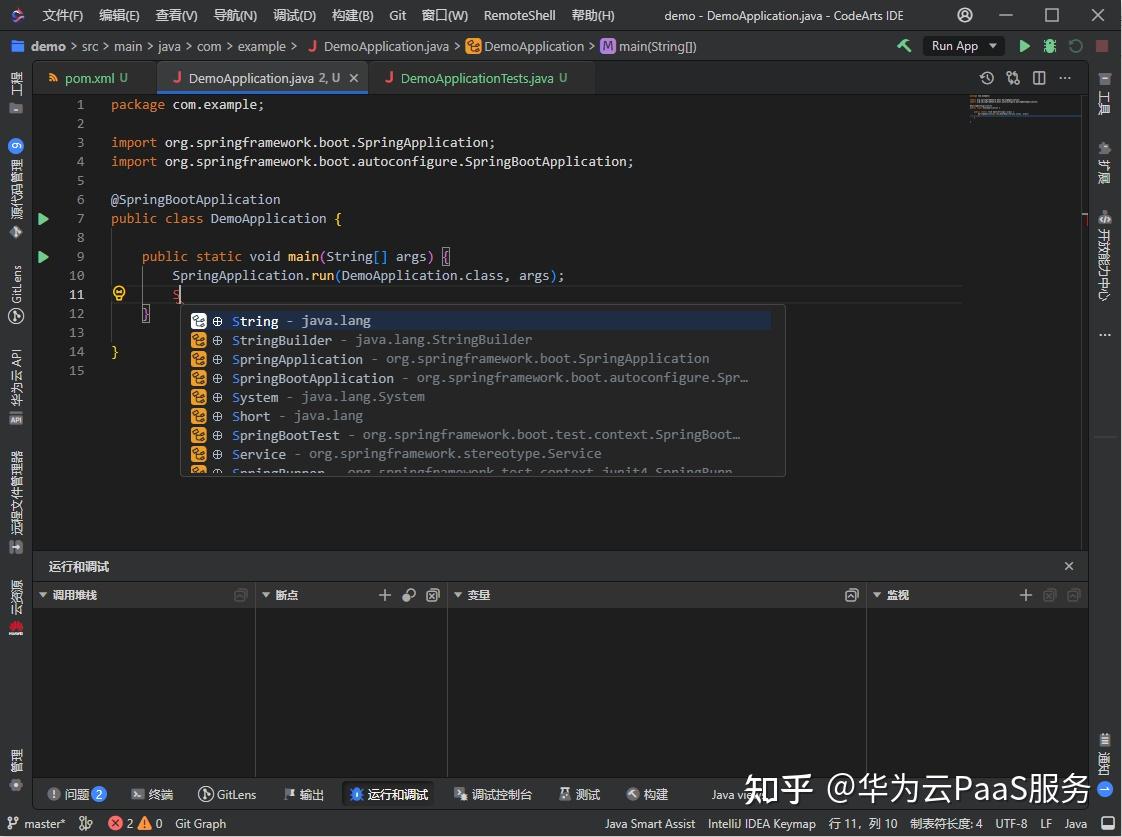Toggle all breakpoints in 断点 section
Viewport: 1122px width, 837px height.
(x=409, y=595)
